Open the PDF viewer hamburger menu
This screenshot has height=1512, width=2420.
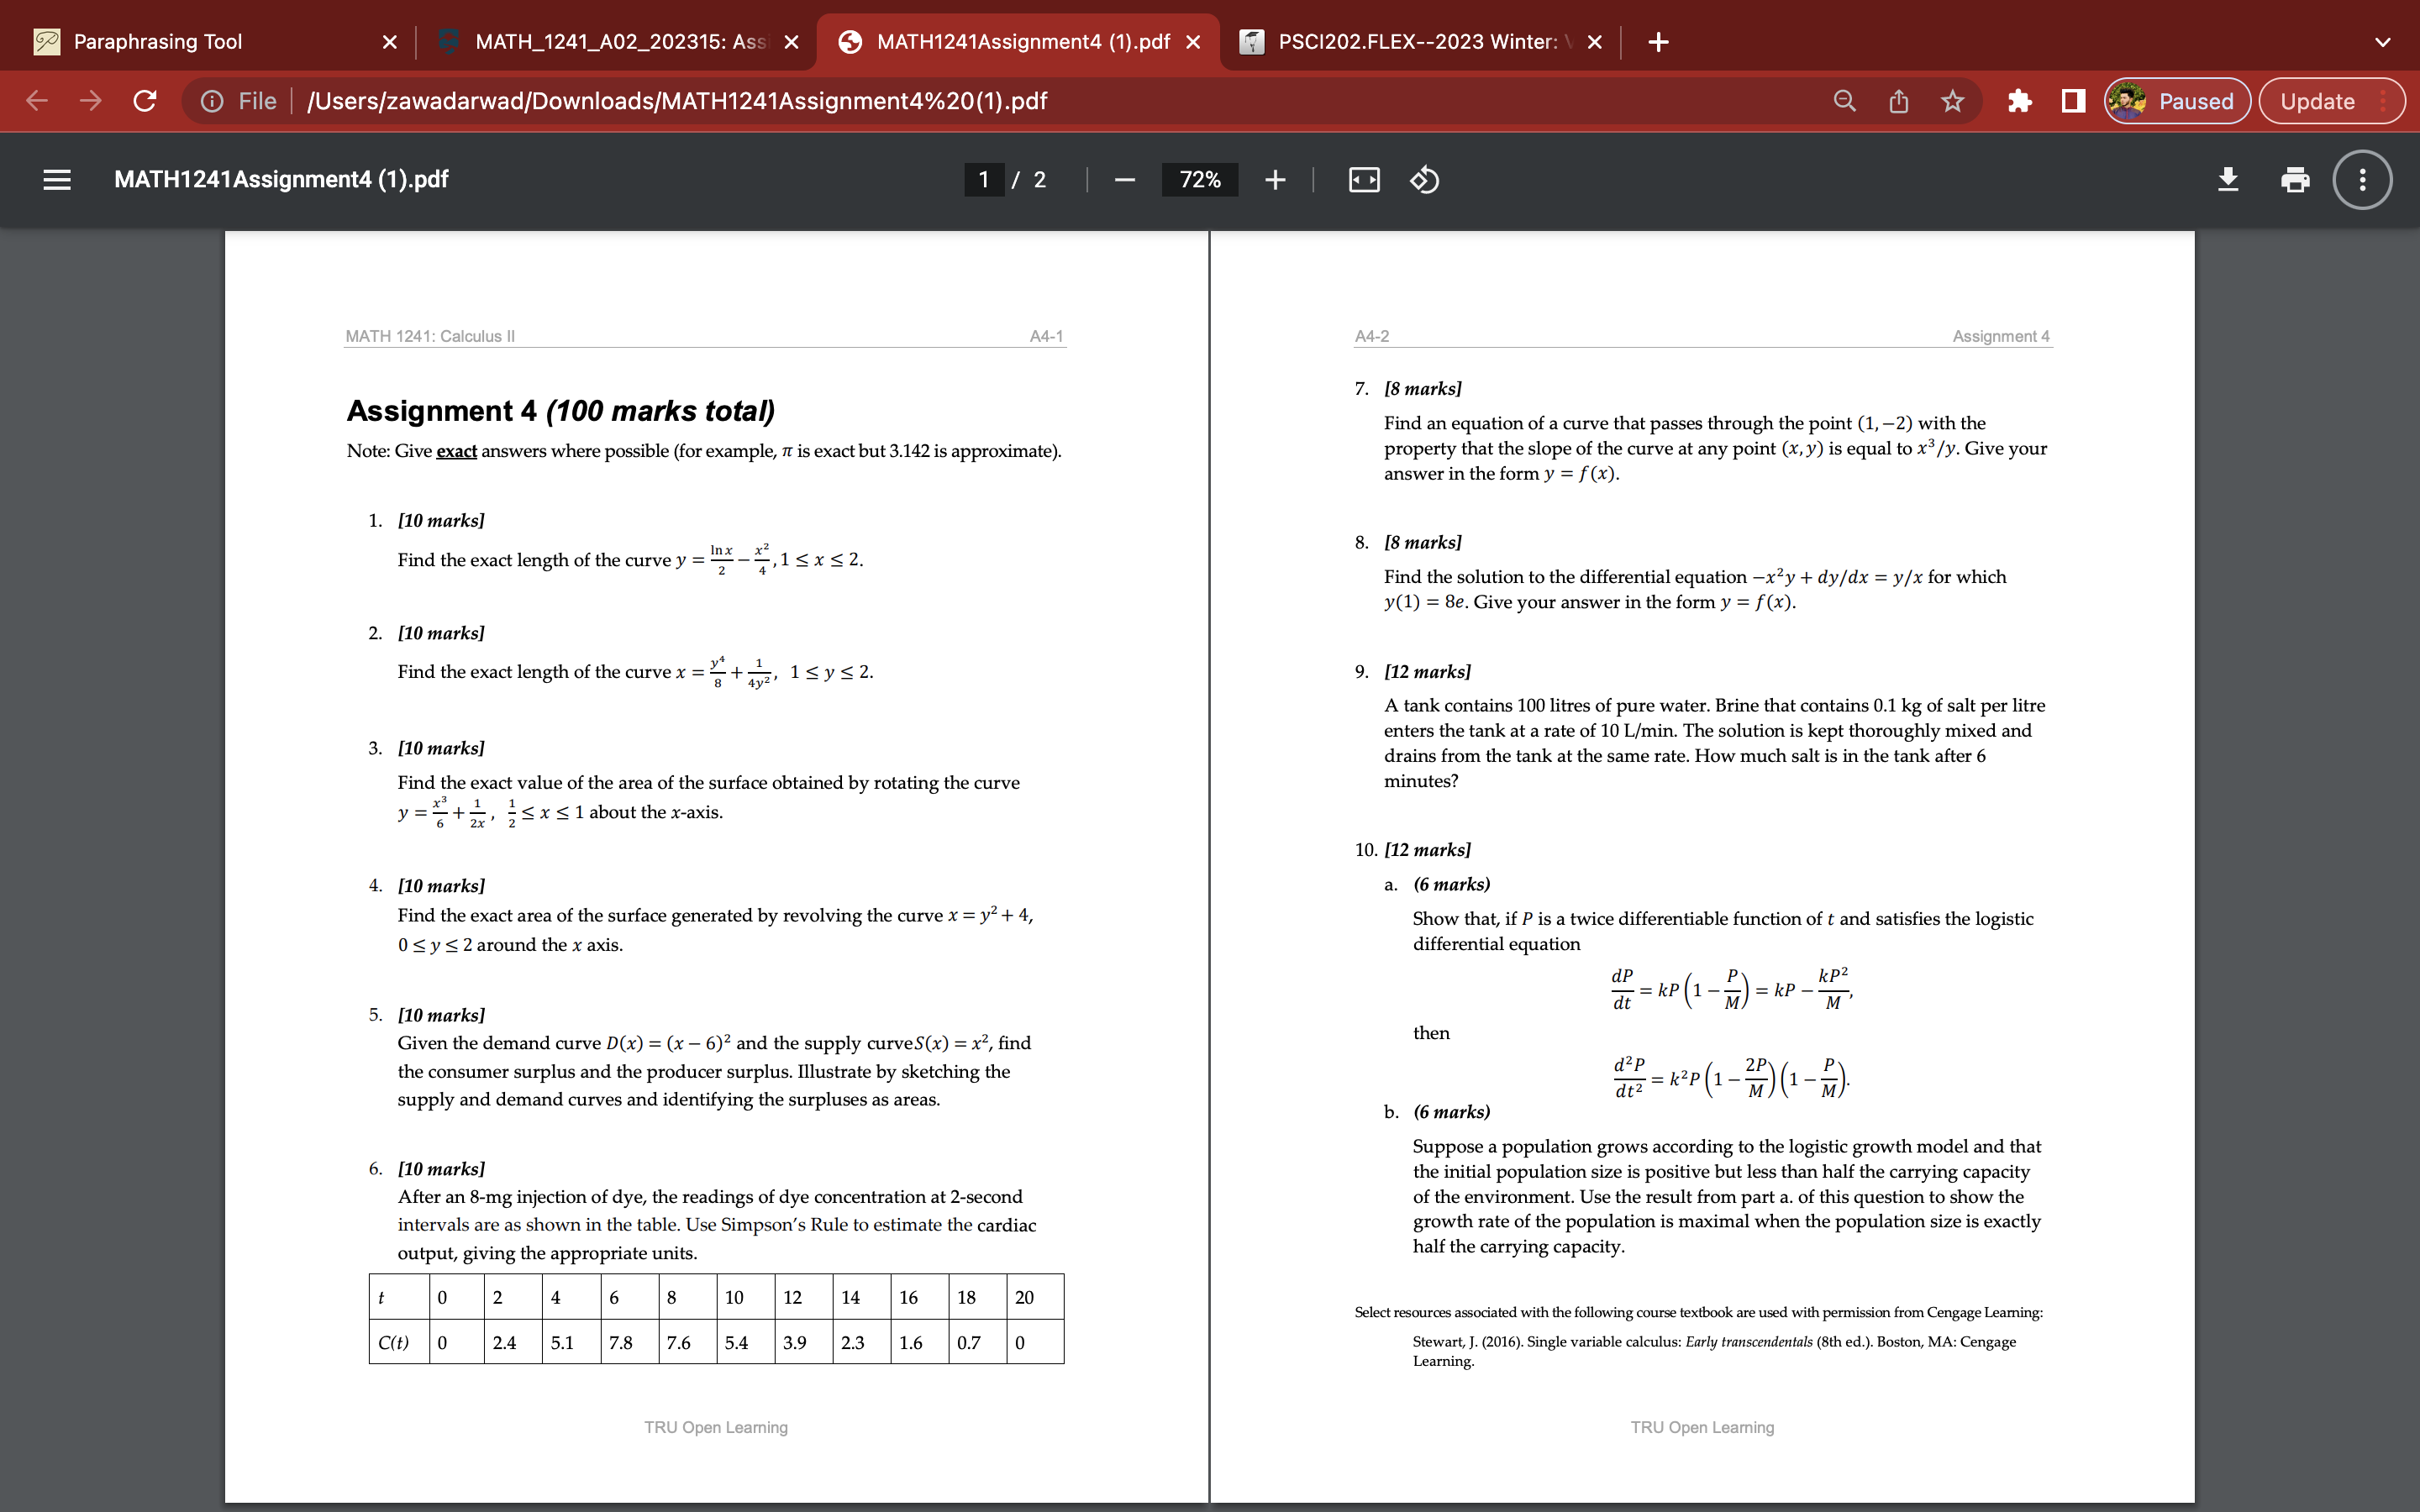coord(57,180)
